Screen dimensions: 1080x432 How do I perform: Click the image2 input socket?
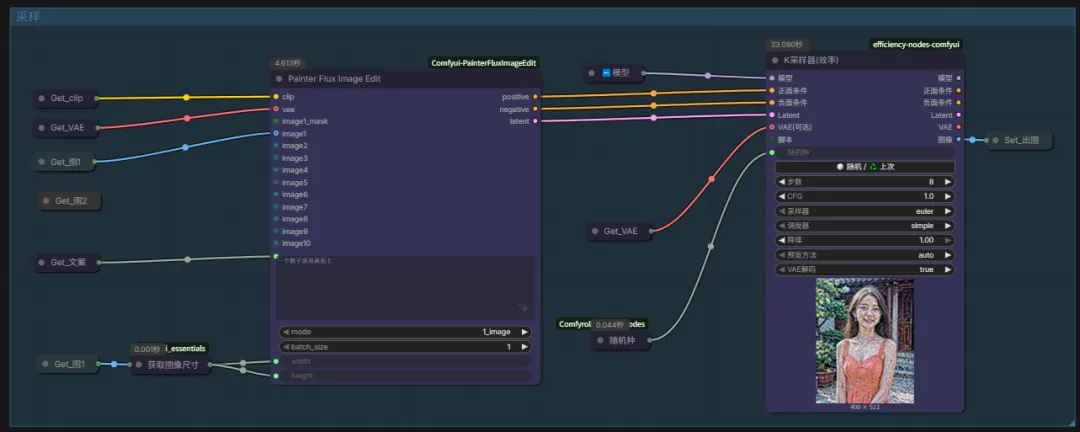coord(276,145)
